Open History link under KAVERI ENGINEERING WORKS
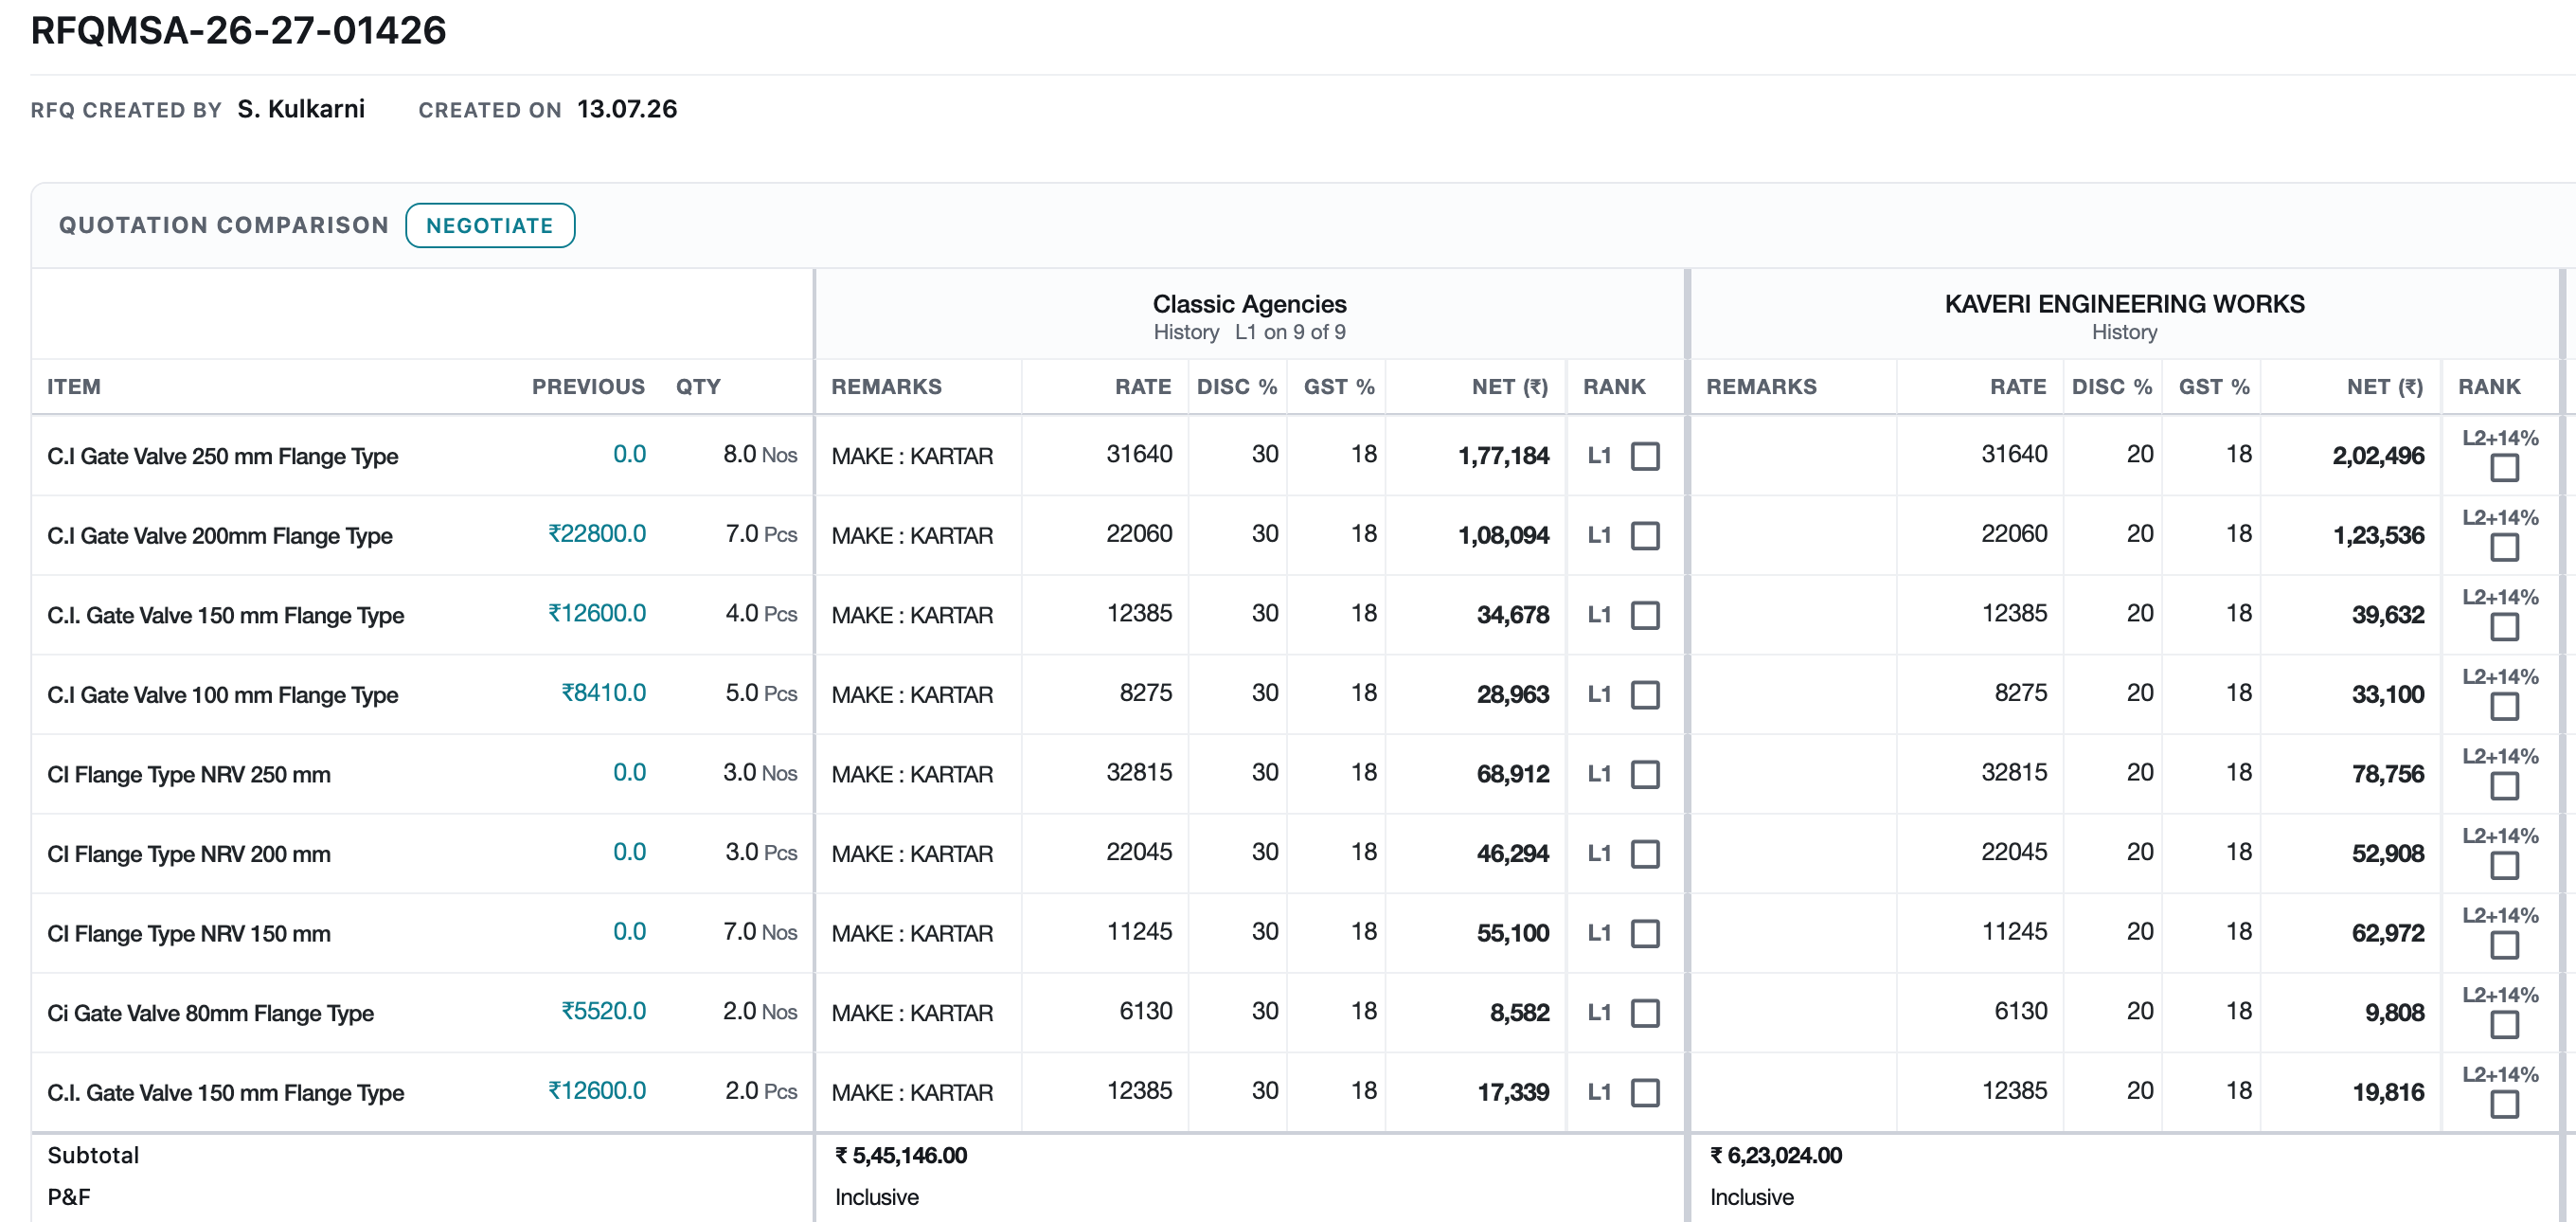The height and width of the screenshot is (1222, 2576). (x=2124, y=332)
